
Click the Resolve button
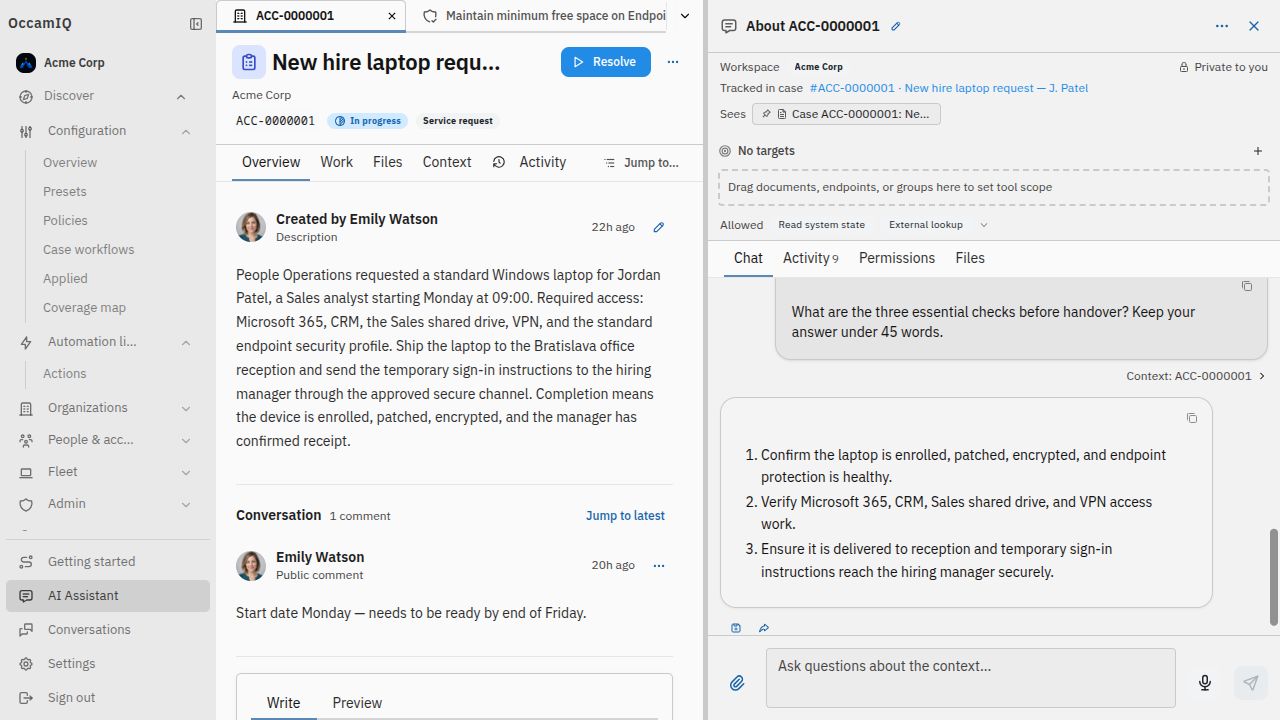point(606,62)
